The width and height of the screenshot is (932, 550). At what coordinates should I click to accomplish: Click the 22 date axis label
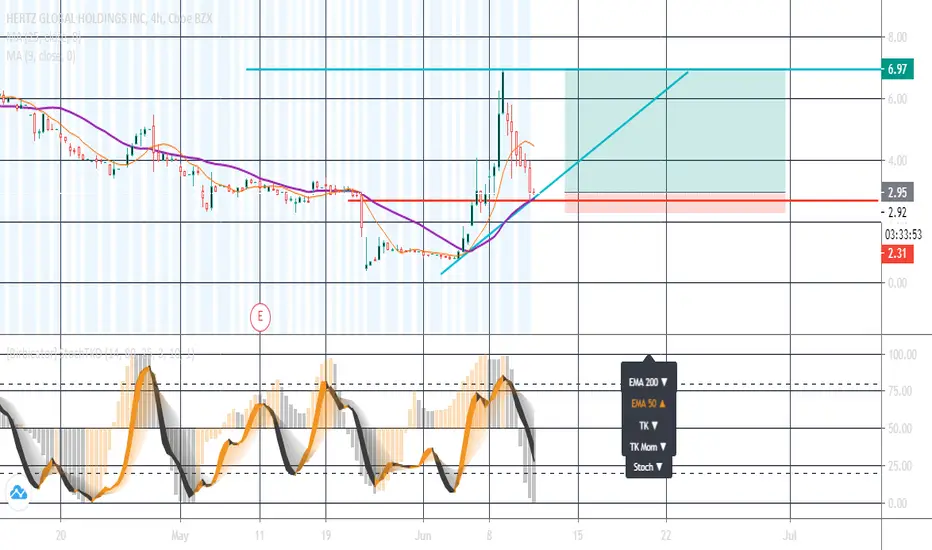(666, 536)
